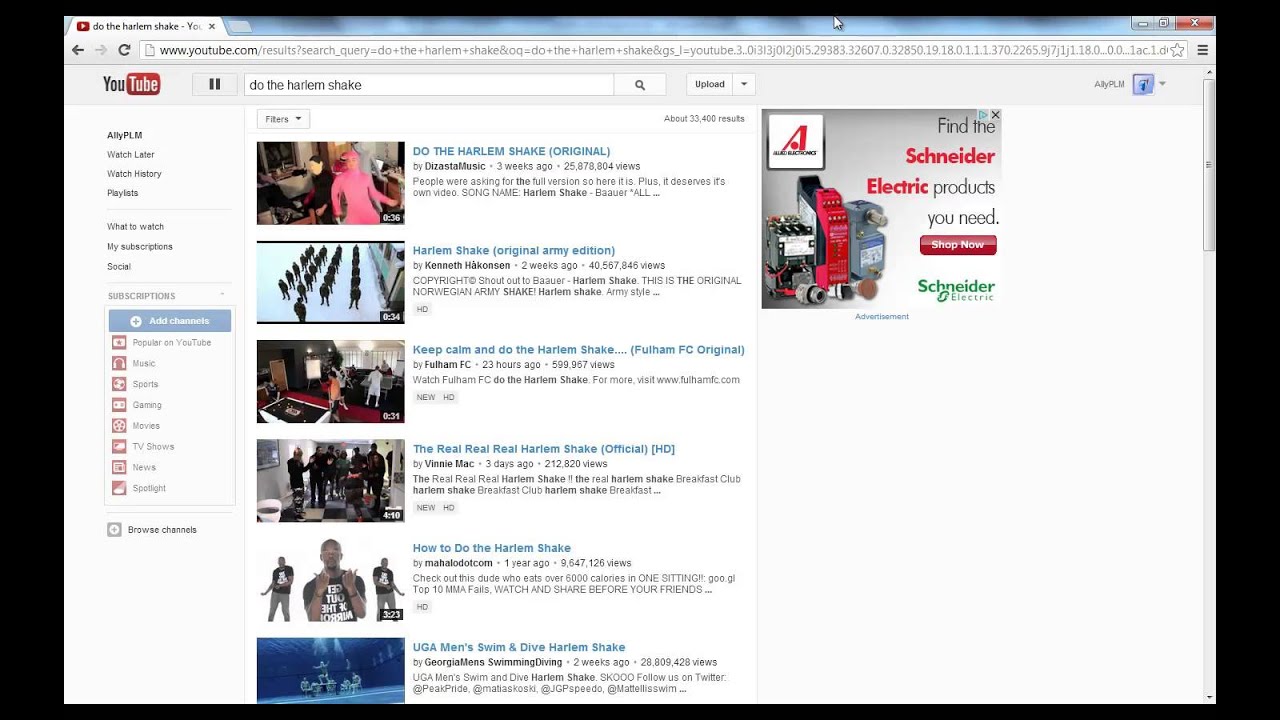The height and width of the screenshot is (720, 1280).
Task: Click the AdChoices icon on the ad
Action: 983,115
